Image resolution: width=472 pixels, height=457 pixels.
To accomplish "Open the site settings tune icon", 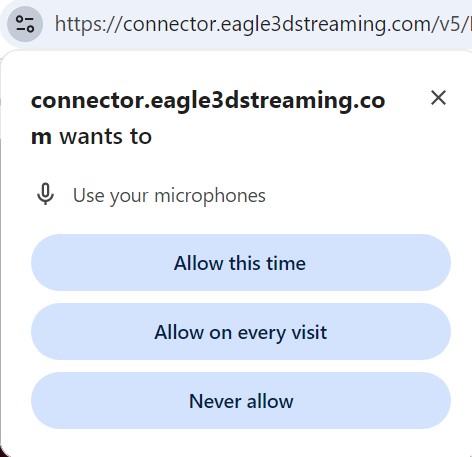I will [x=25, y=24].
